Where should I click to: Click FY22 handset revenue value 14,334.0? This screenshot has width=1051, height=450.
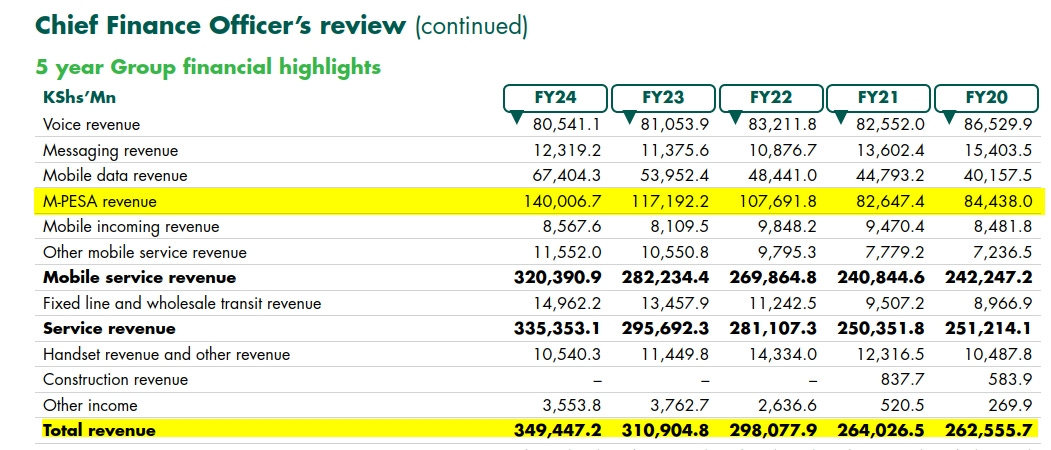783,355
